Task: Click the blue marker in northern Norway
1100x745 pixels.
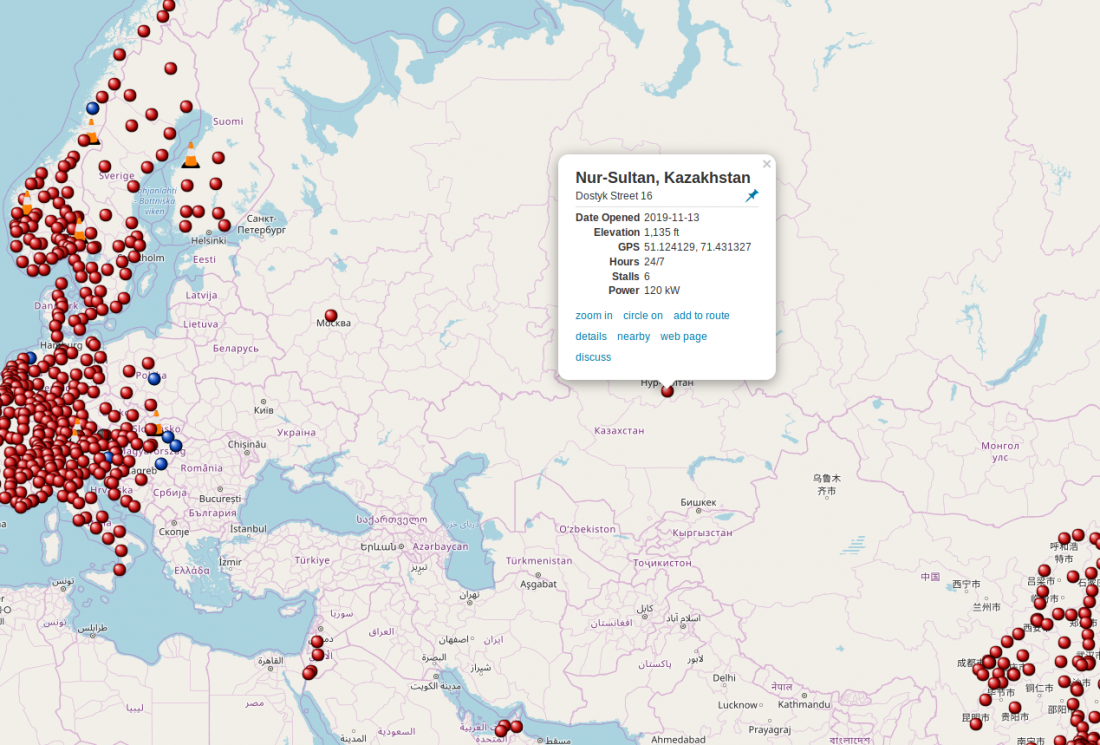Action: point(93,108)
